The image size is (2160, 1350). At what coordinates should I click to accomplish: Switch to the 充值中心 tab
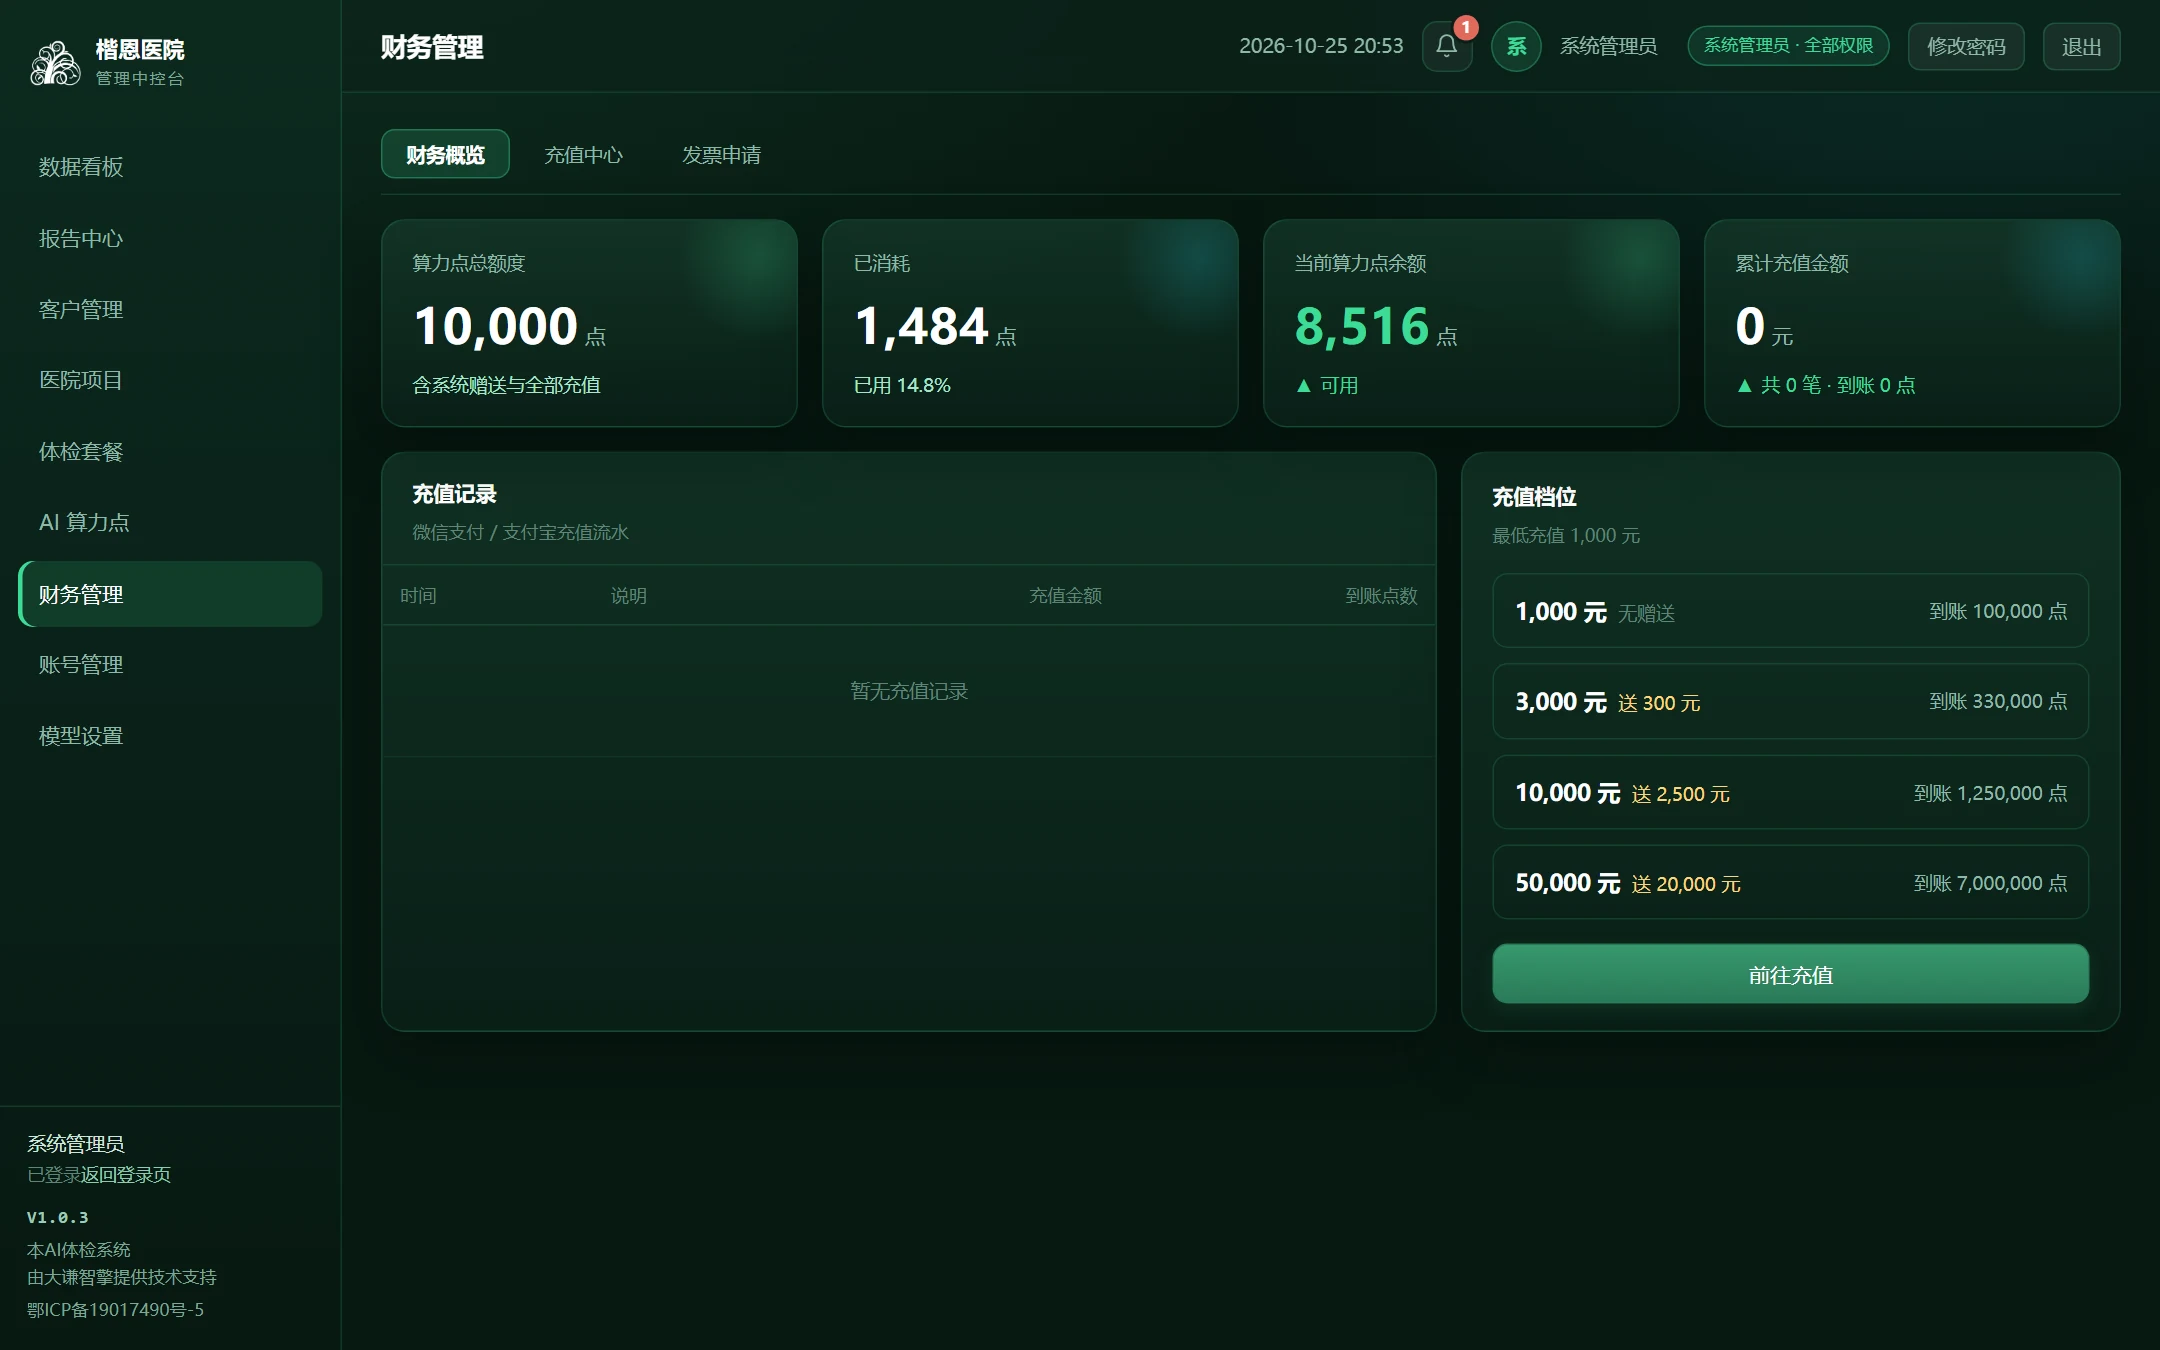[583, 155]
